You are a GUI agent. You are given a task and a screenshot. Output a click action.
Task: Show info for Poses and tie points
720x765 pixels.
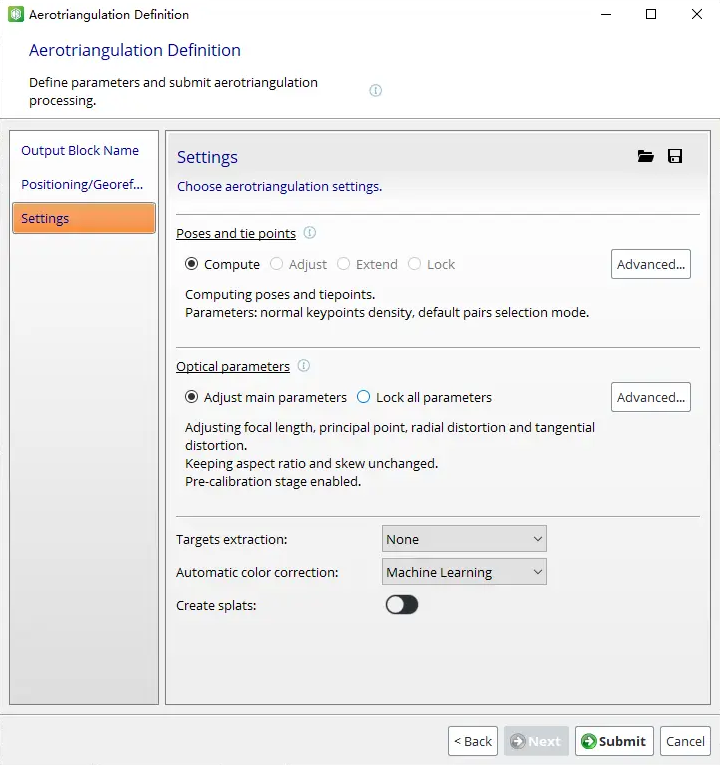coord(310,233)
